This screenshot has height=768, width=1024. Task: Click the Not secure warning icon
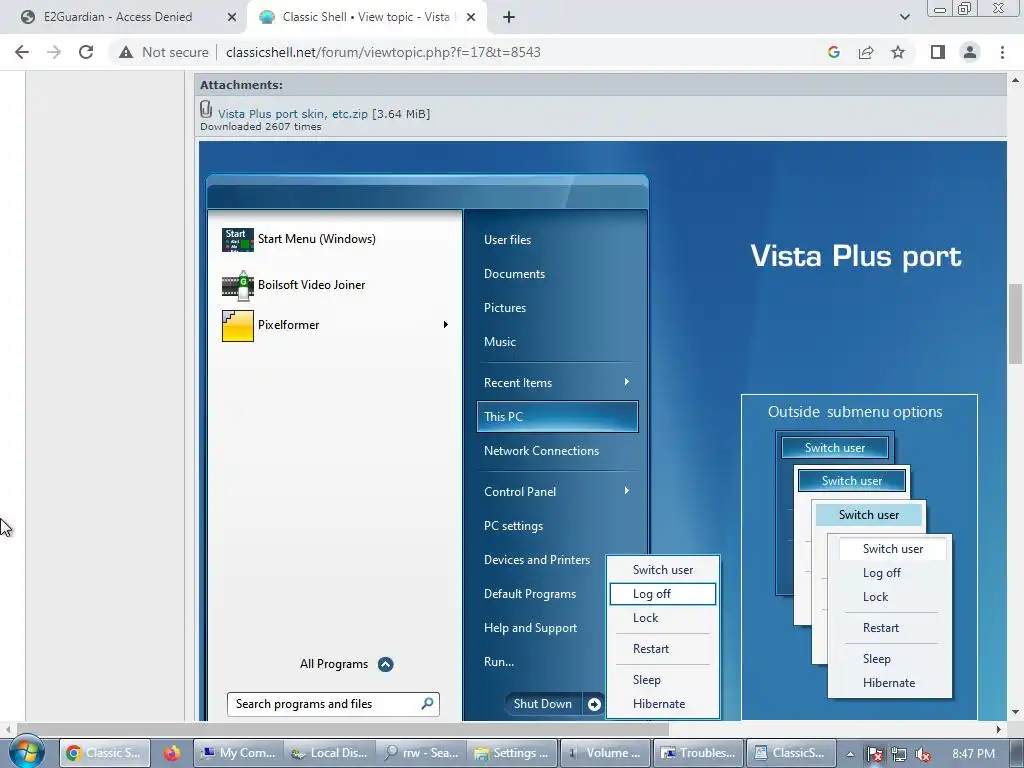(x=125, y=52)
